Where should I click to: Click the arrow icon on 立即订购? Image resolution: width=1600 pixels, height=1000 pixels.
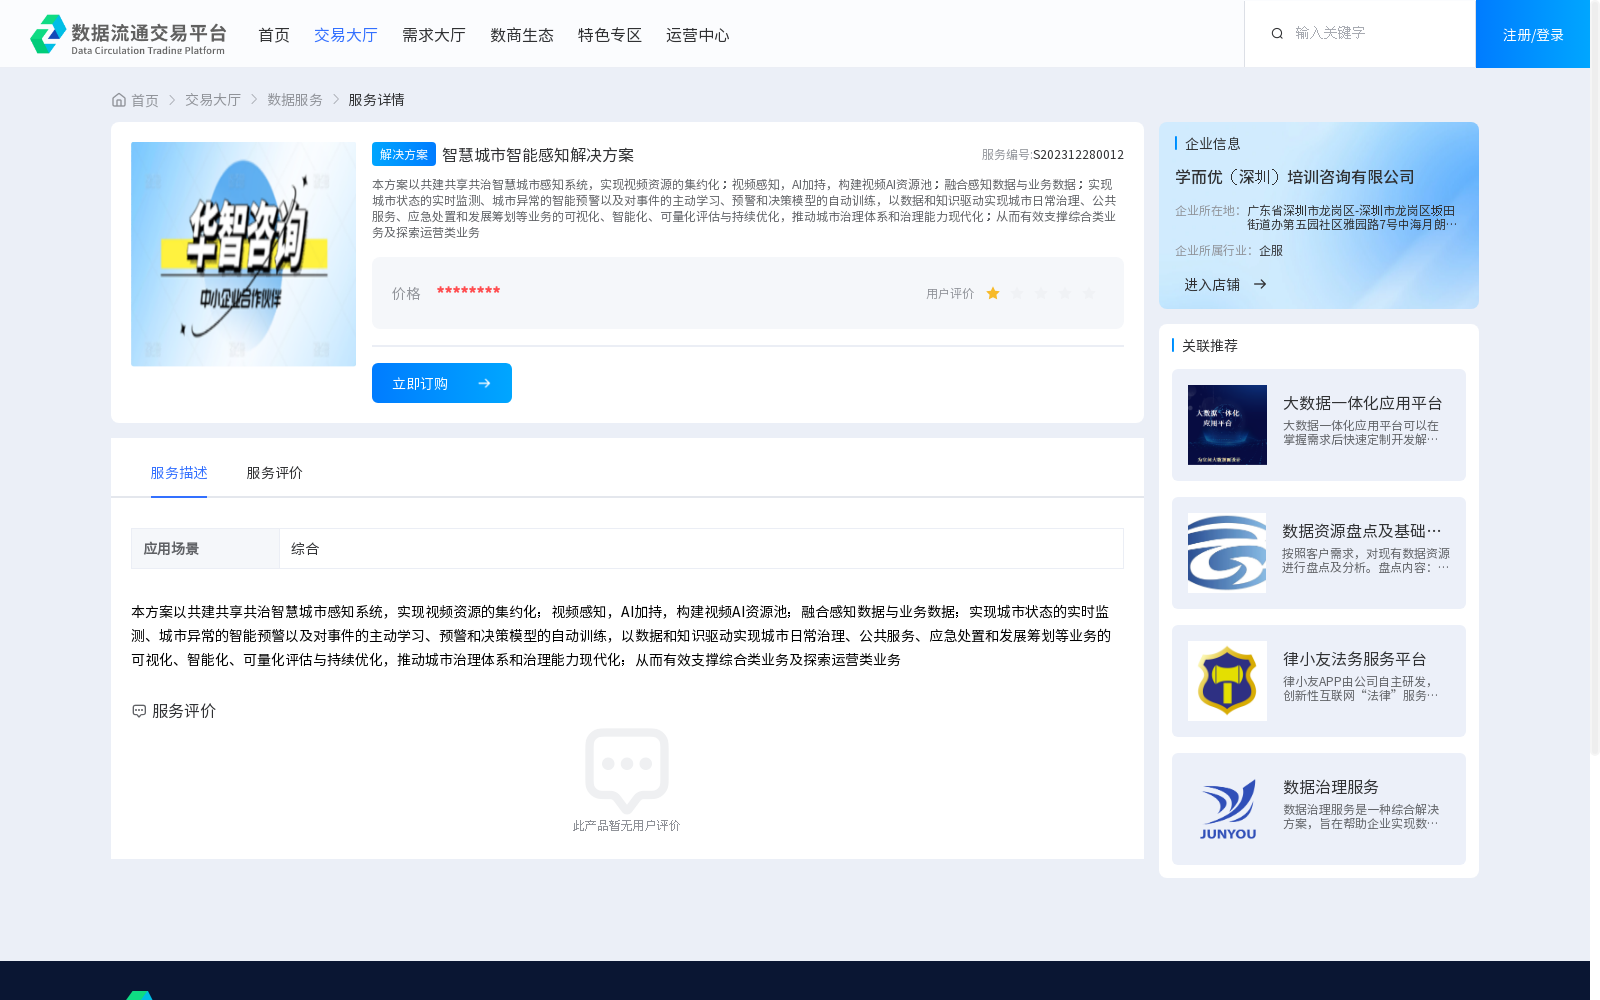tap(484, 383)
